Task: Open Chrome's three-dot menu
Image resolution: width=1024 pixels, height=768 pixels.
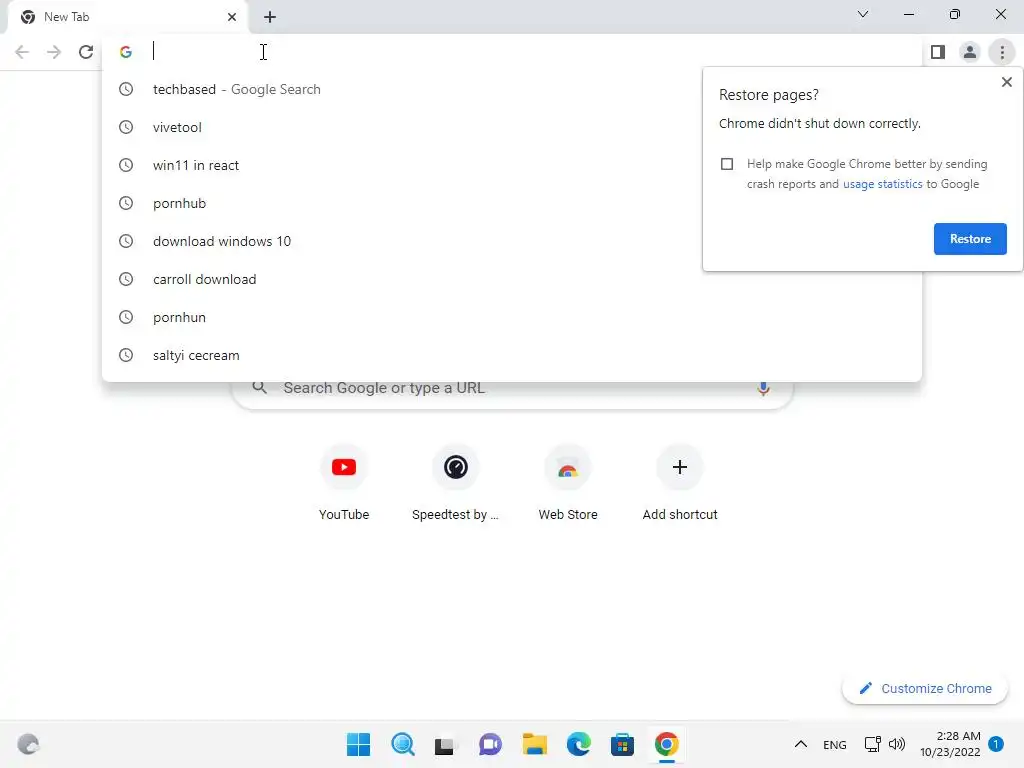Action: point(1002,52)
